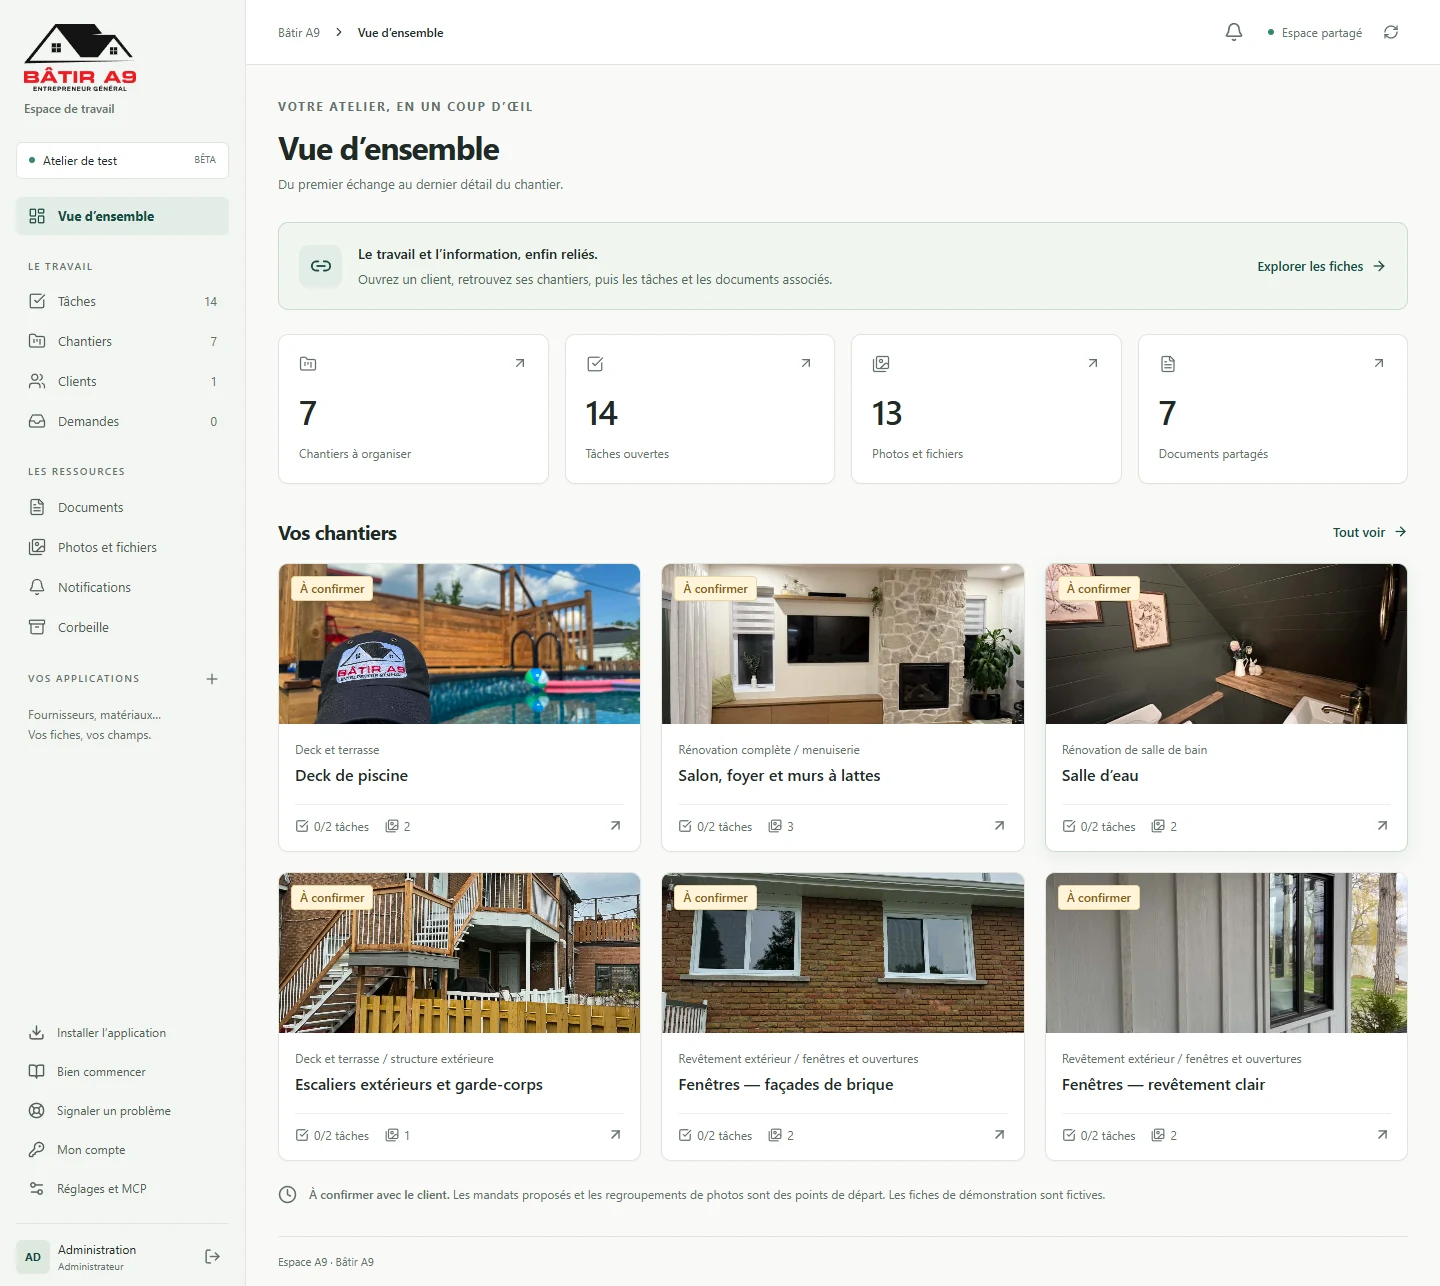Open the Salon, foyer et murs card arrow
The width and height of the screenshot is (1440, 1286).
coord(999,826)
